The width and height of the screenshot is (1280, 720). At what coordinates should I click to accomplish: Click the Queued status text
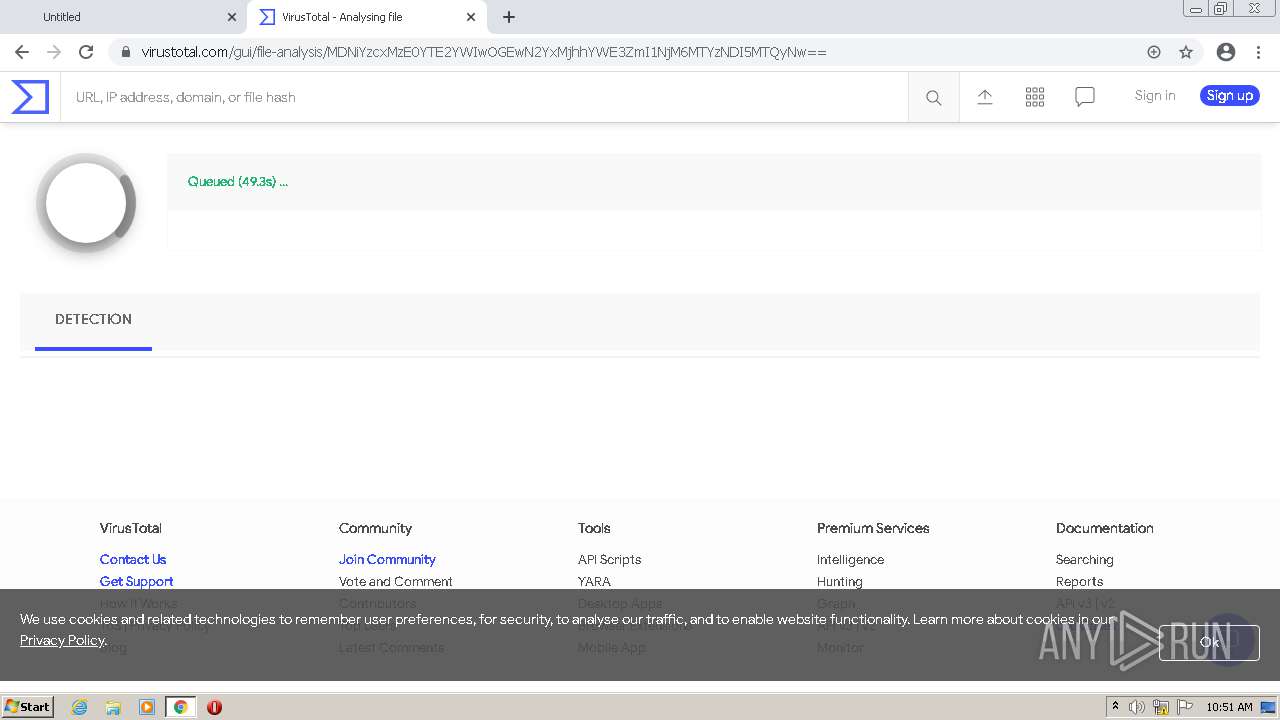coord(237,182)
